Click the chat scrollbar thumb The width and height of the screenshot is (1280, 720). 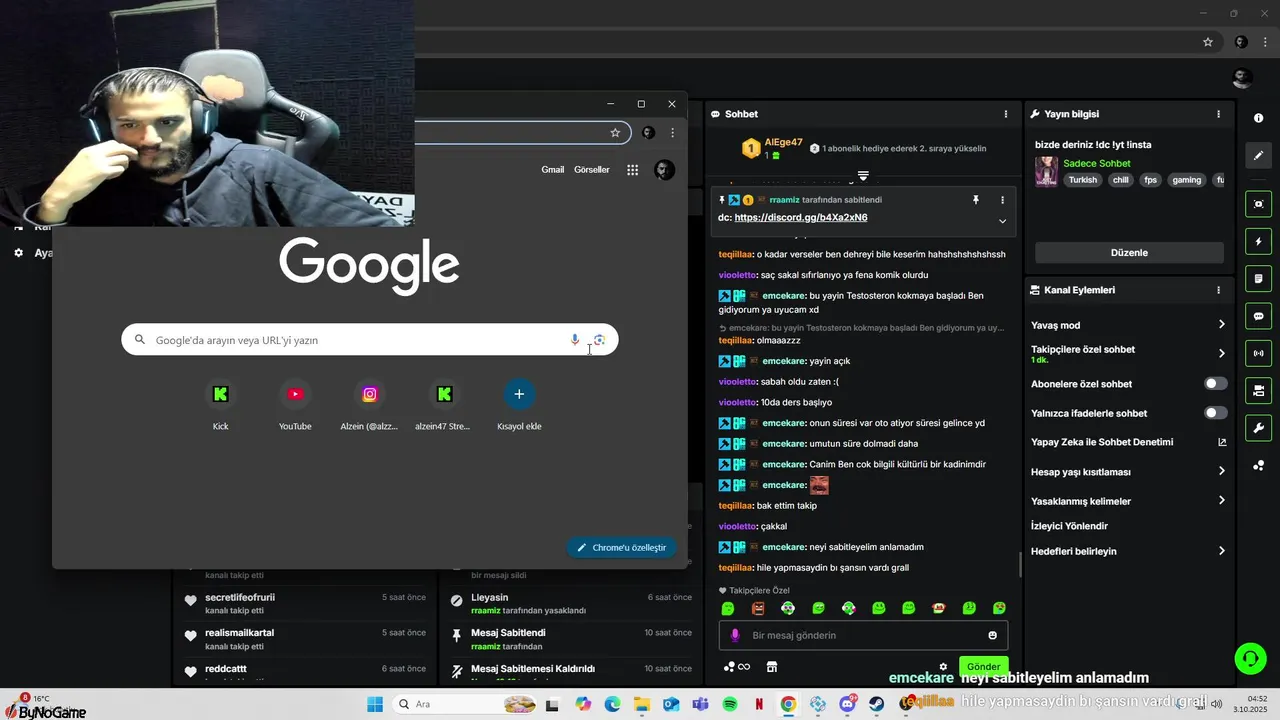pyautogui.click(x=1020, y=565)
